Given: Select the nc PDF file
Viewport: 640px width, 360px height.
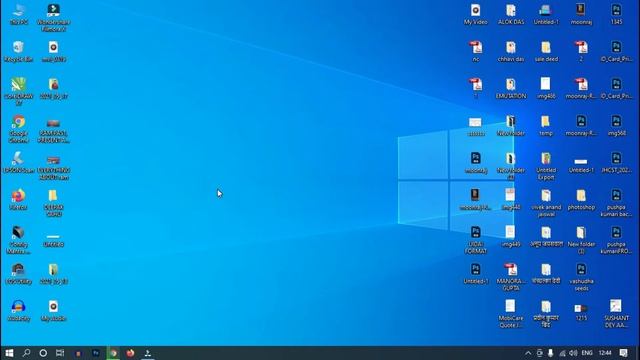Looking at the screenshot, I should point(476,51).
